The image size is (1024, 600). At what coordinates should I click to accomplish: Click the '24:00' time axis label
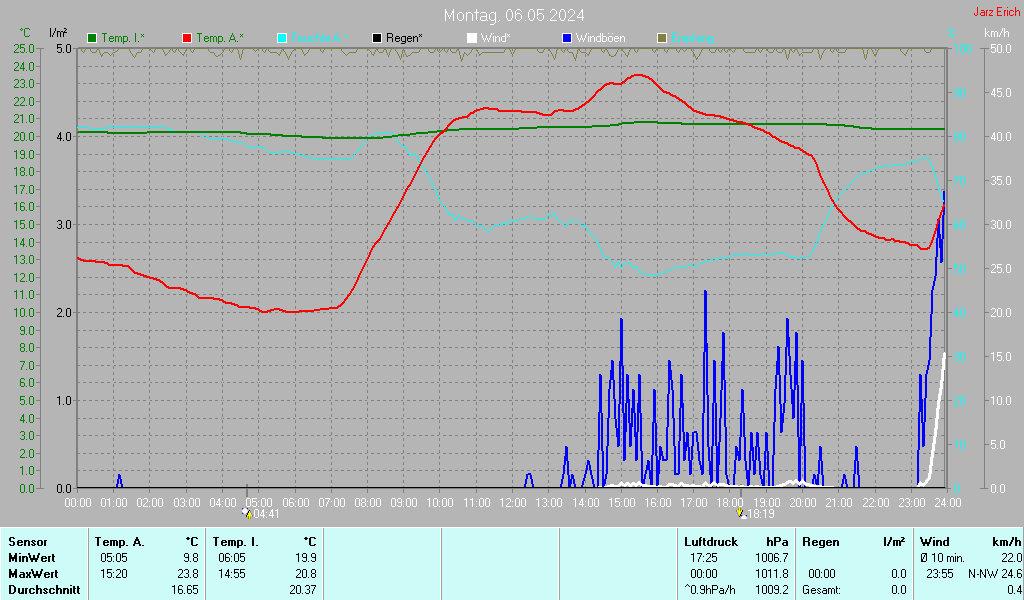point(948,503)
